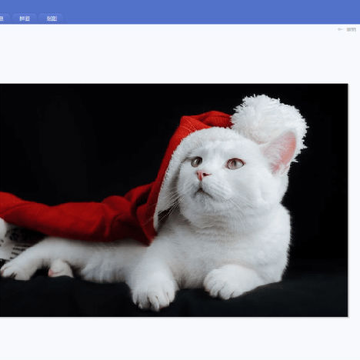
Task: Click the white cat photo in the viewer
Action: click(x=174, y=200)
